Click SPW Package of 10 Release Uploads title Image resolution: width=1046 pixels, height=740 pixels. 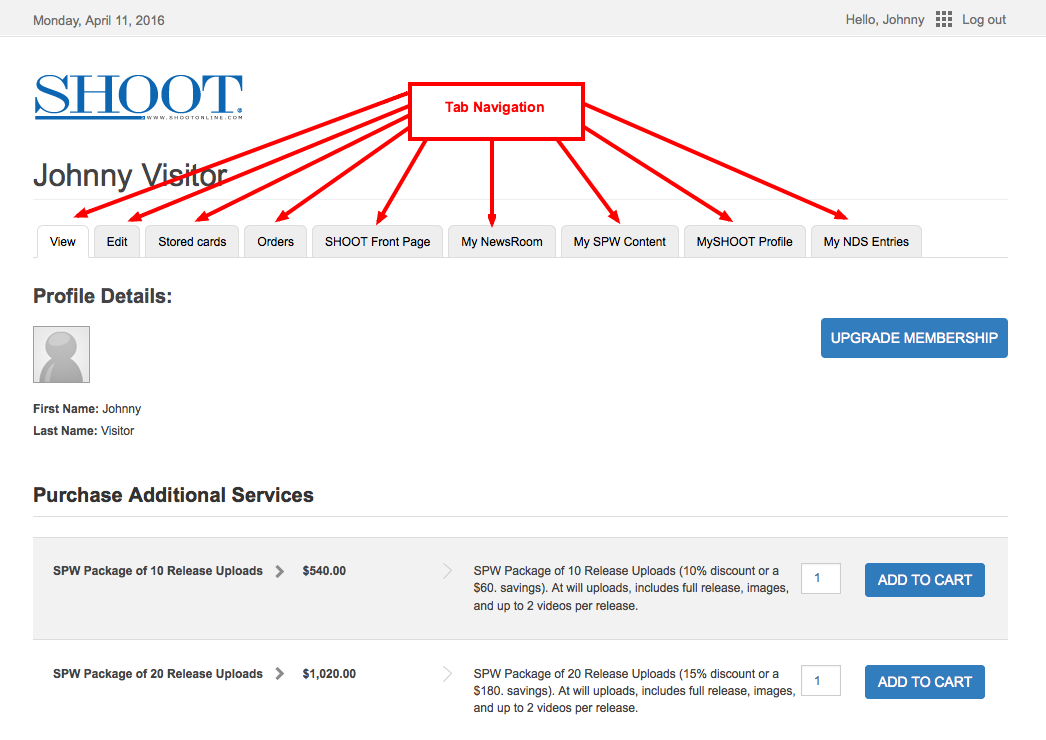coord(157,571)
